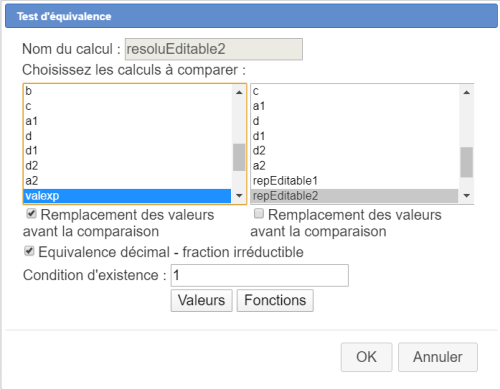Click the left list's scrollbar thumb

click(239, 157)
